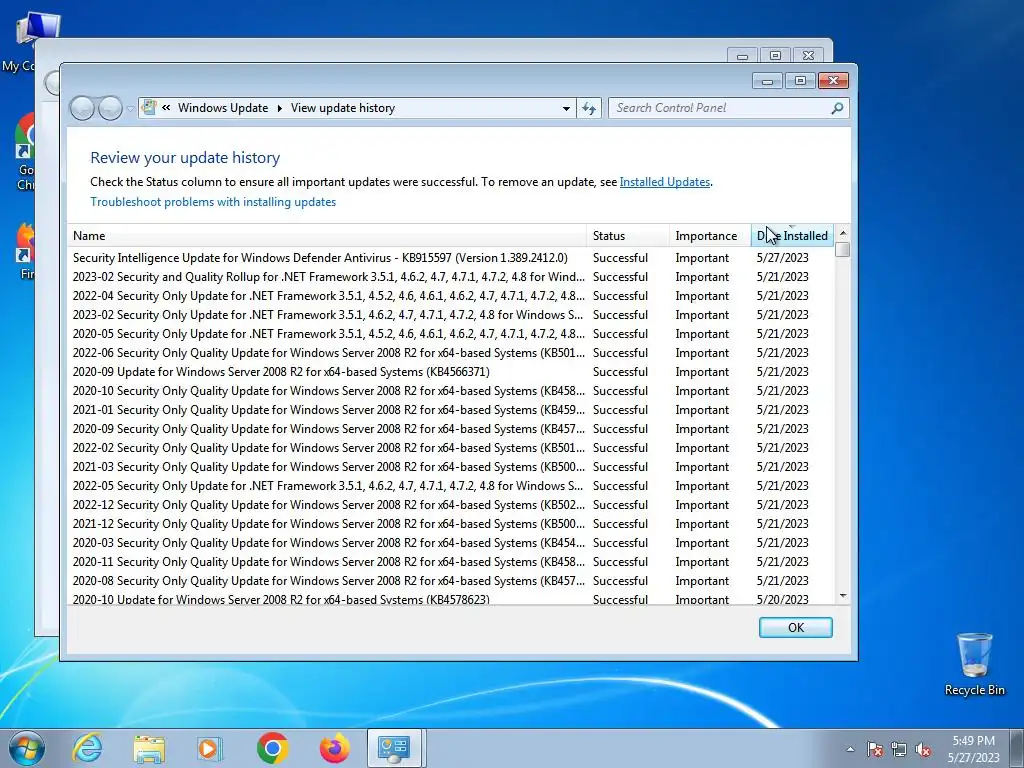
Task: Select 2020-09 Update KB4566371 row
Action: point(451,372)
